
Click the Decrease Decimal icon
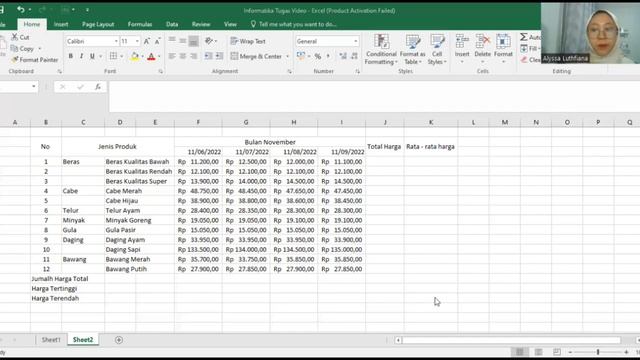(354, 56)
